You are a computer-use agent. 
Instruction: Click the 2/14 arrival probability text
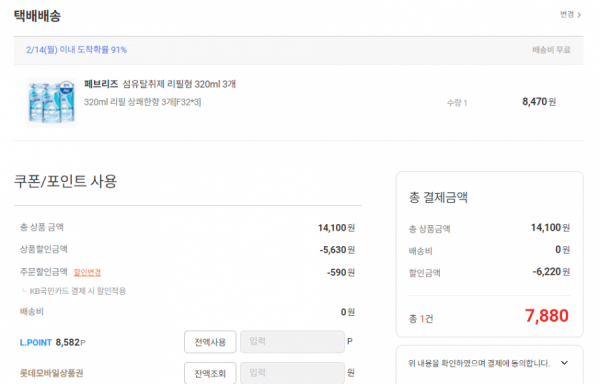[x=77, y=50]
